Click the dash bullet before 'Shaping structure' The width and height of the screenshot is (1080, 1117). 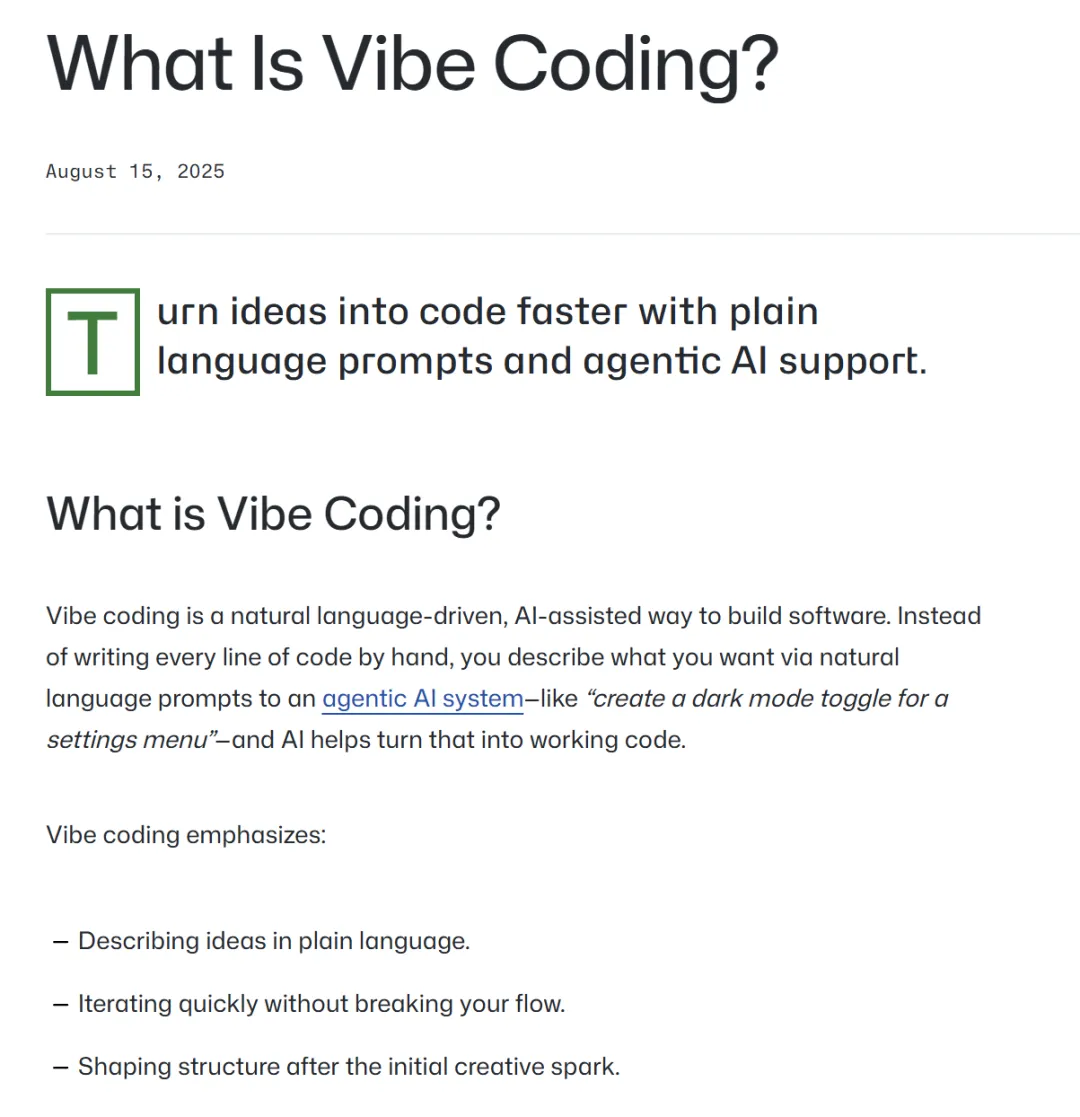point(61,1067)
